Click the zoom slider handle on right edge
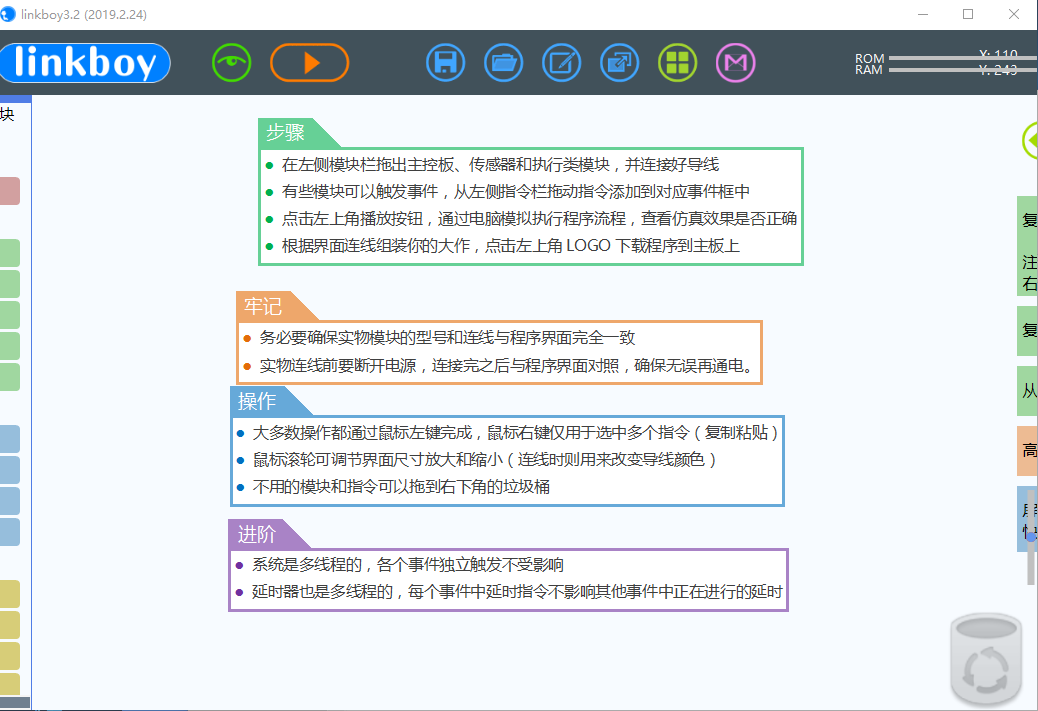 pyautogui.click(x=1031, y=537)
